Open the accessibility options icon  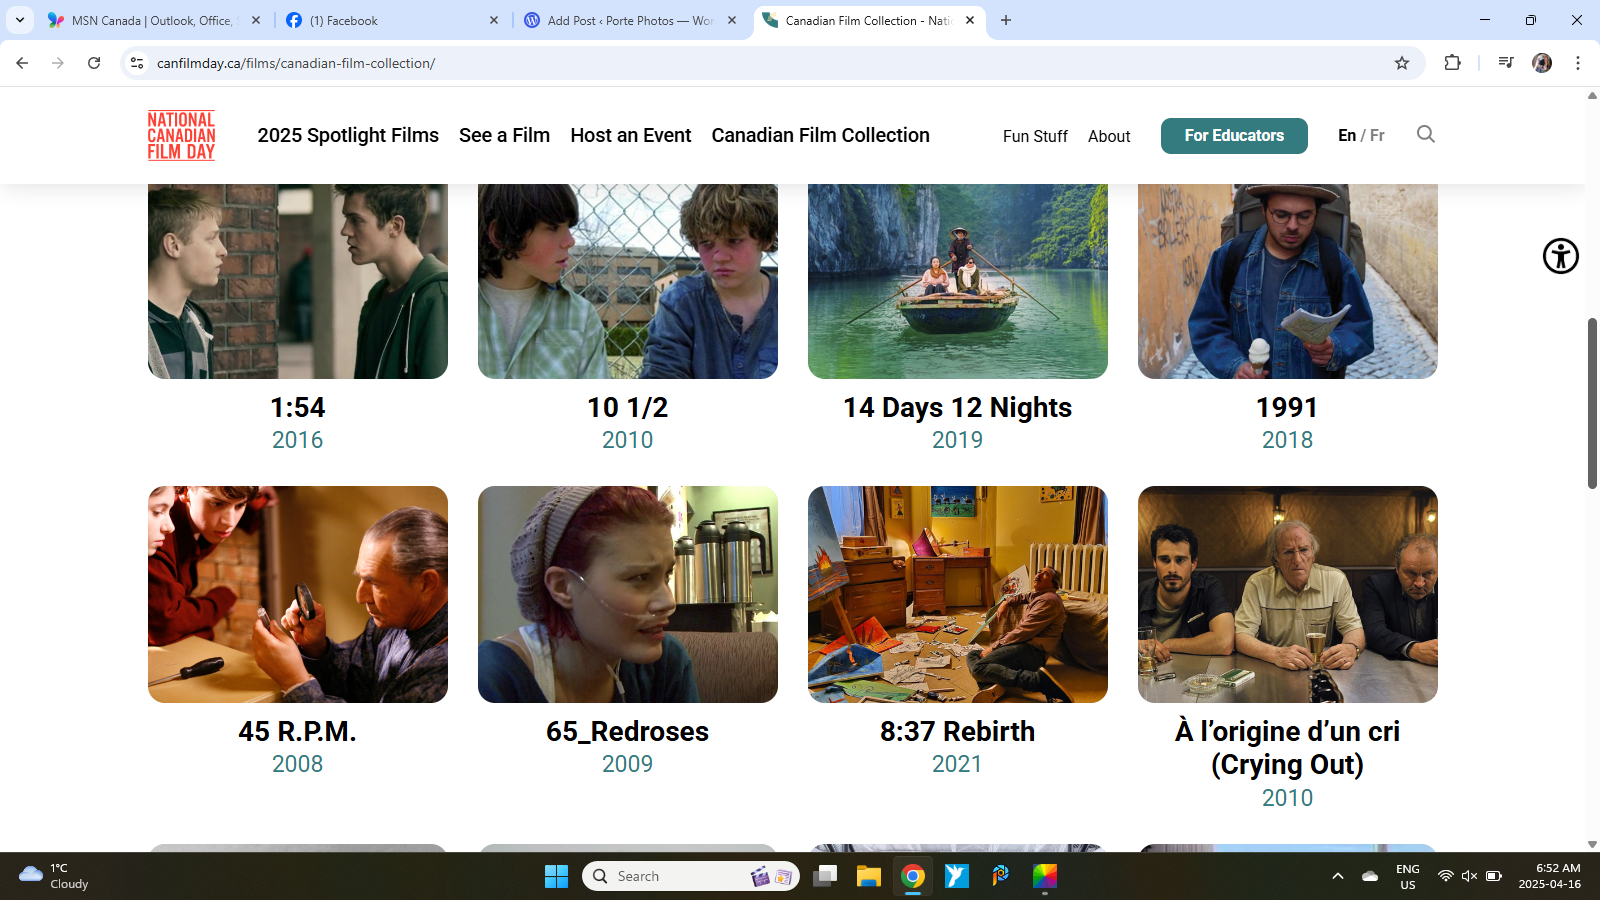pos(1560,256)
